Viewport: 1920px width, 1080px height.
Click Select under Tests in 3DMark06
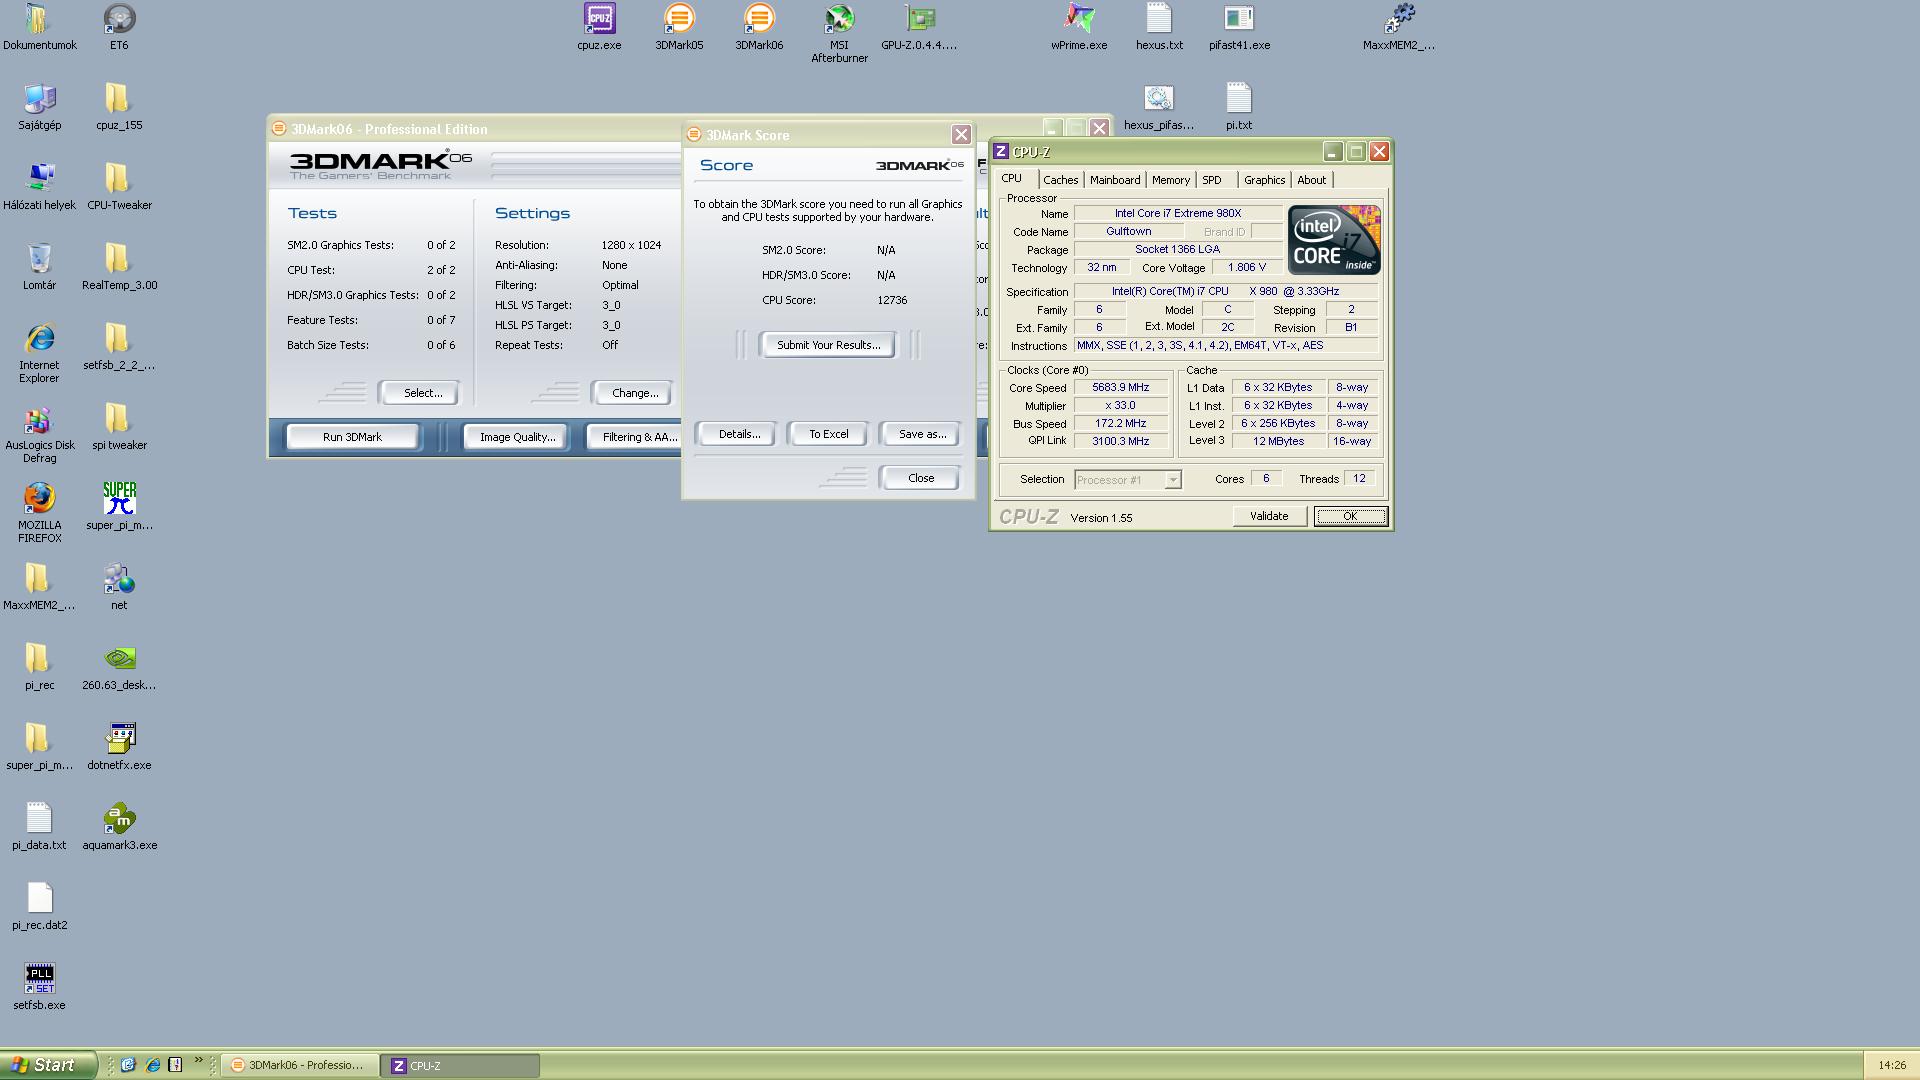pos(422,393)
